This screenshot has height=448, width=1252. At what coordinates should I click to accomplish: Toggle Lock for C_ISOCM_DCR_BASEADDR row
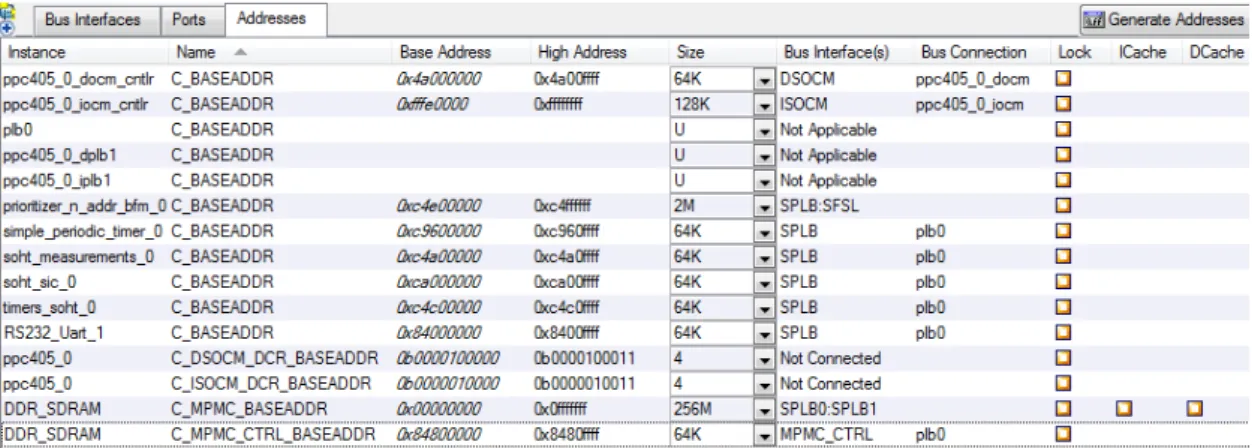point(1064,383)
